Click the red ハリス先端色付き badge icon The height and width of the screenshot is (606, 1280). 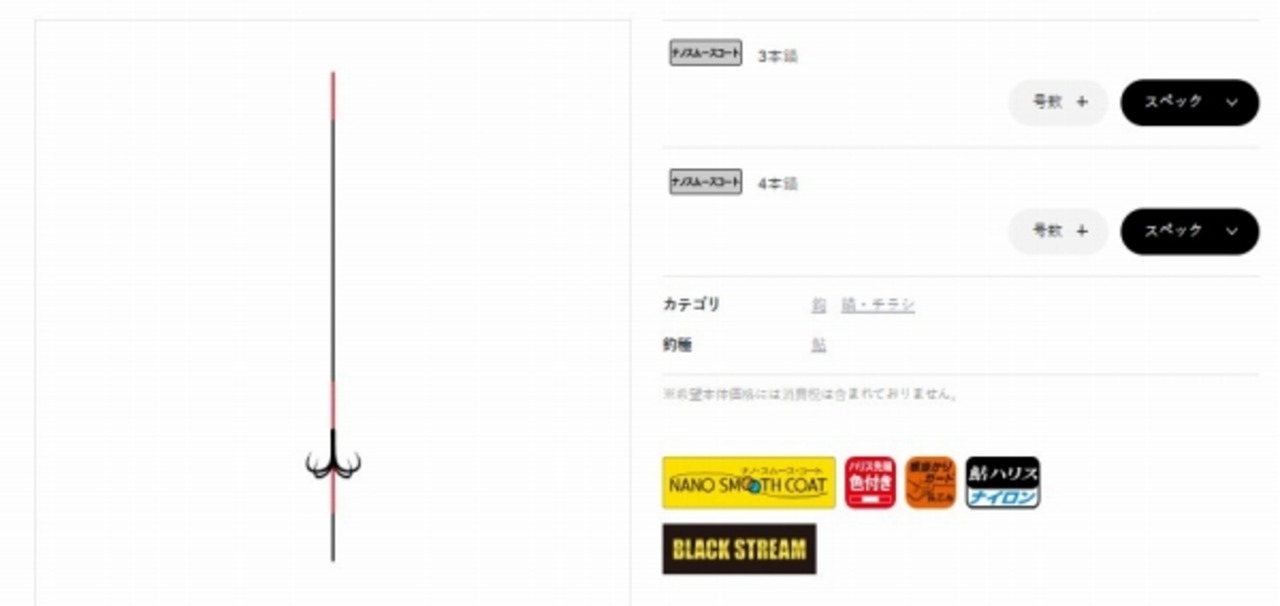(870, 483)
